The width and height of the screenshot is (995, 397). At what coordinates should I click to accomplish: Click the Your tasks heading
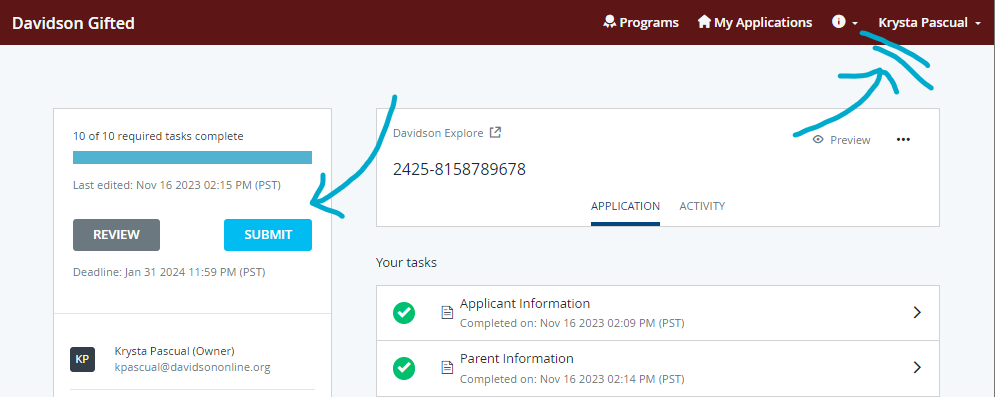pos(406,262)
